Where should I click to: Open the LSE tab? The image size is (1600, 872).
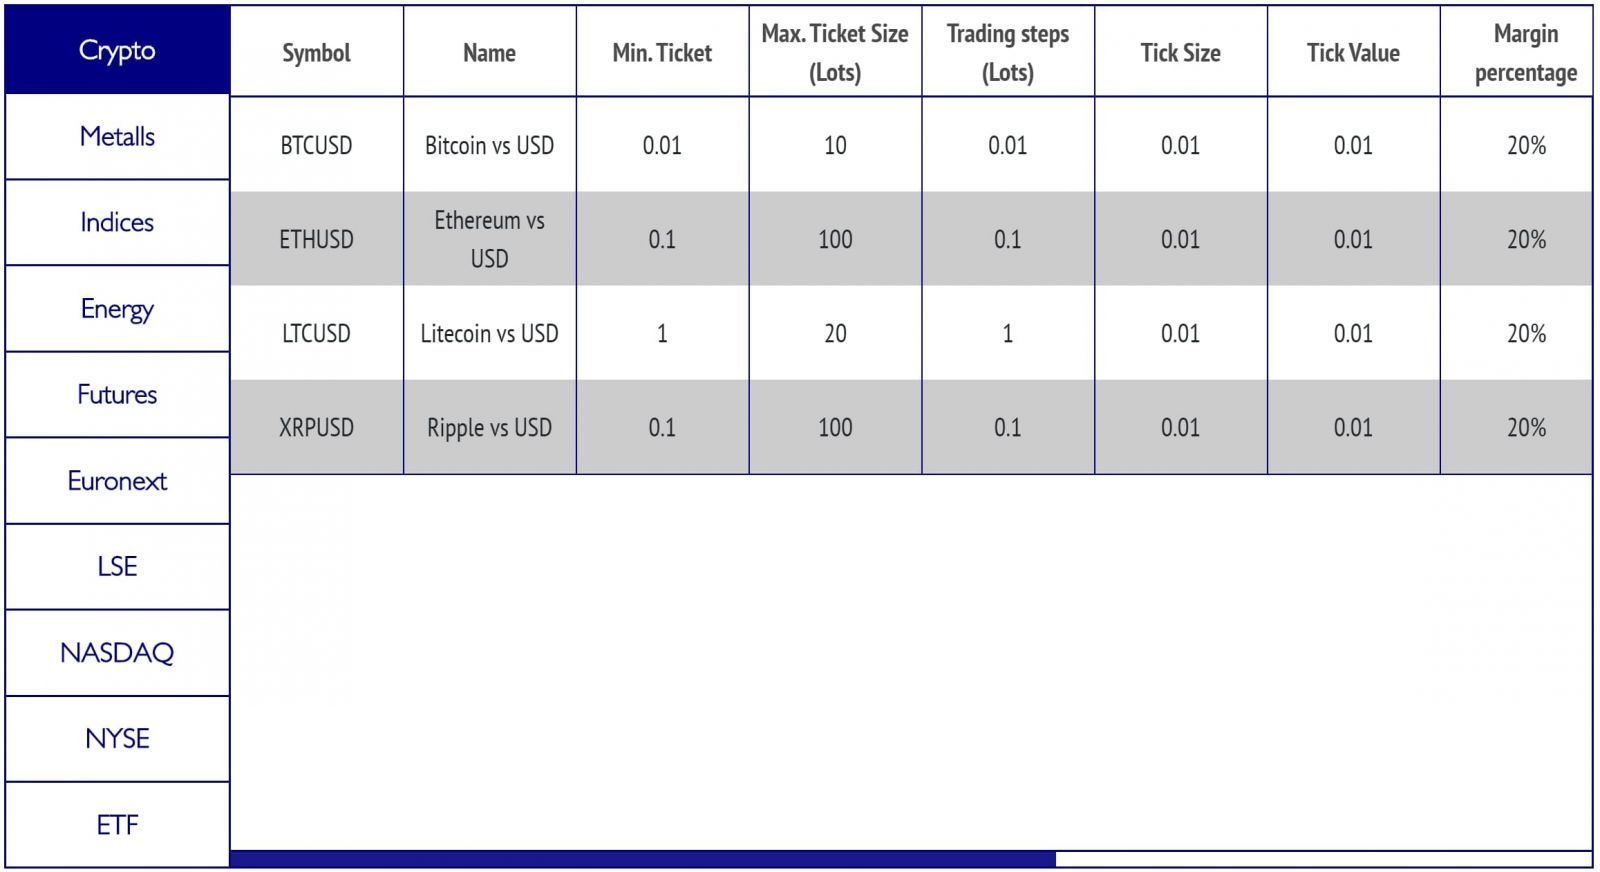point(117,566)
